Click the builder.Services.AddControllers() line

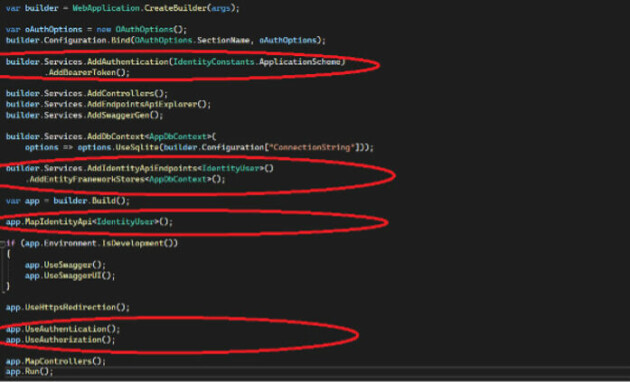(x=87, y=94)
